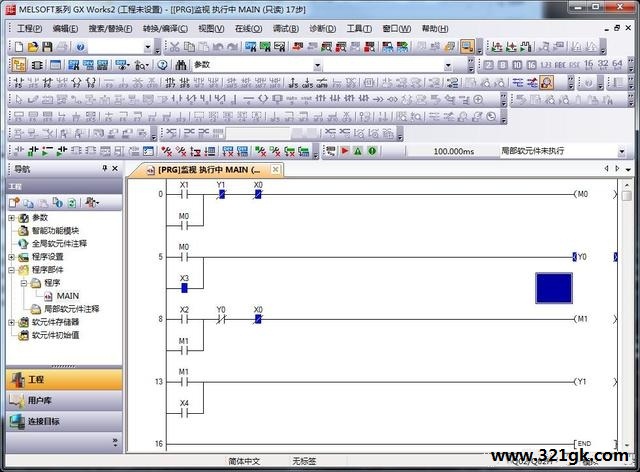The image size is (640, 472).
Task: Click the new item icon in navigation panel toolbar
Action: (x=15, y=202)
